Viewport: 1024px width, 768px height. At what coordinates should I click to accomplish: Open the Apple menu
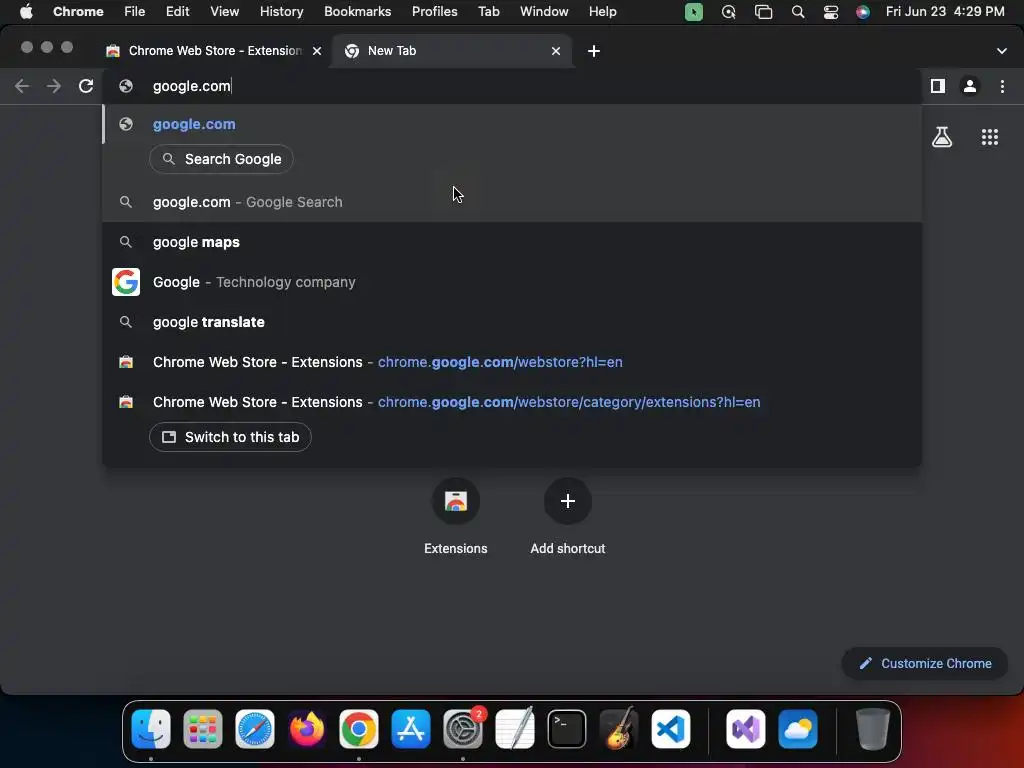pos(26,12)
